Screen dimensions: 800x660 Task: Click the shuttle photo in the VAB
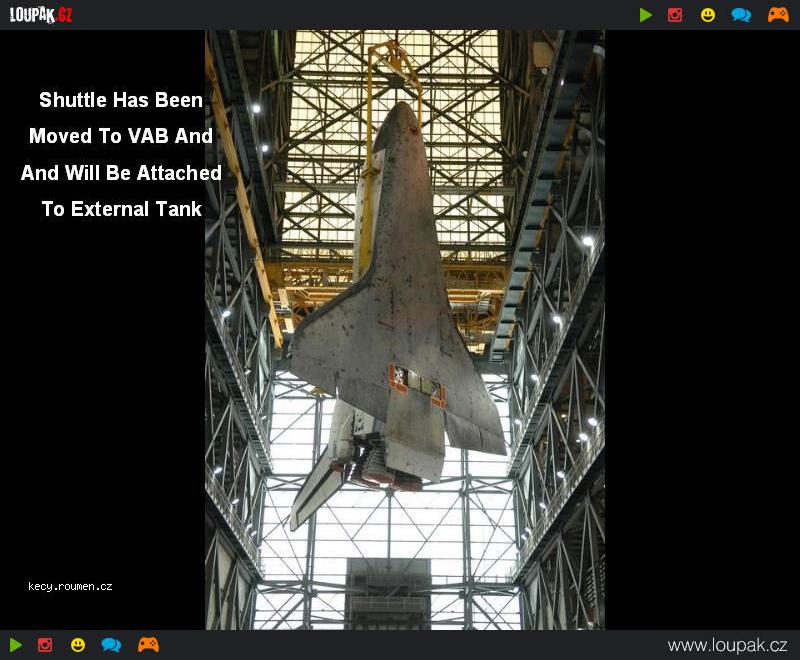pyautogui.click(x=405, y=329)
